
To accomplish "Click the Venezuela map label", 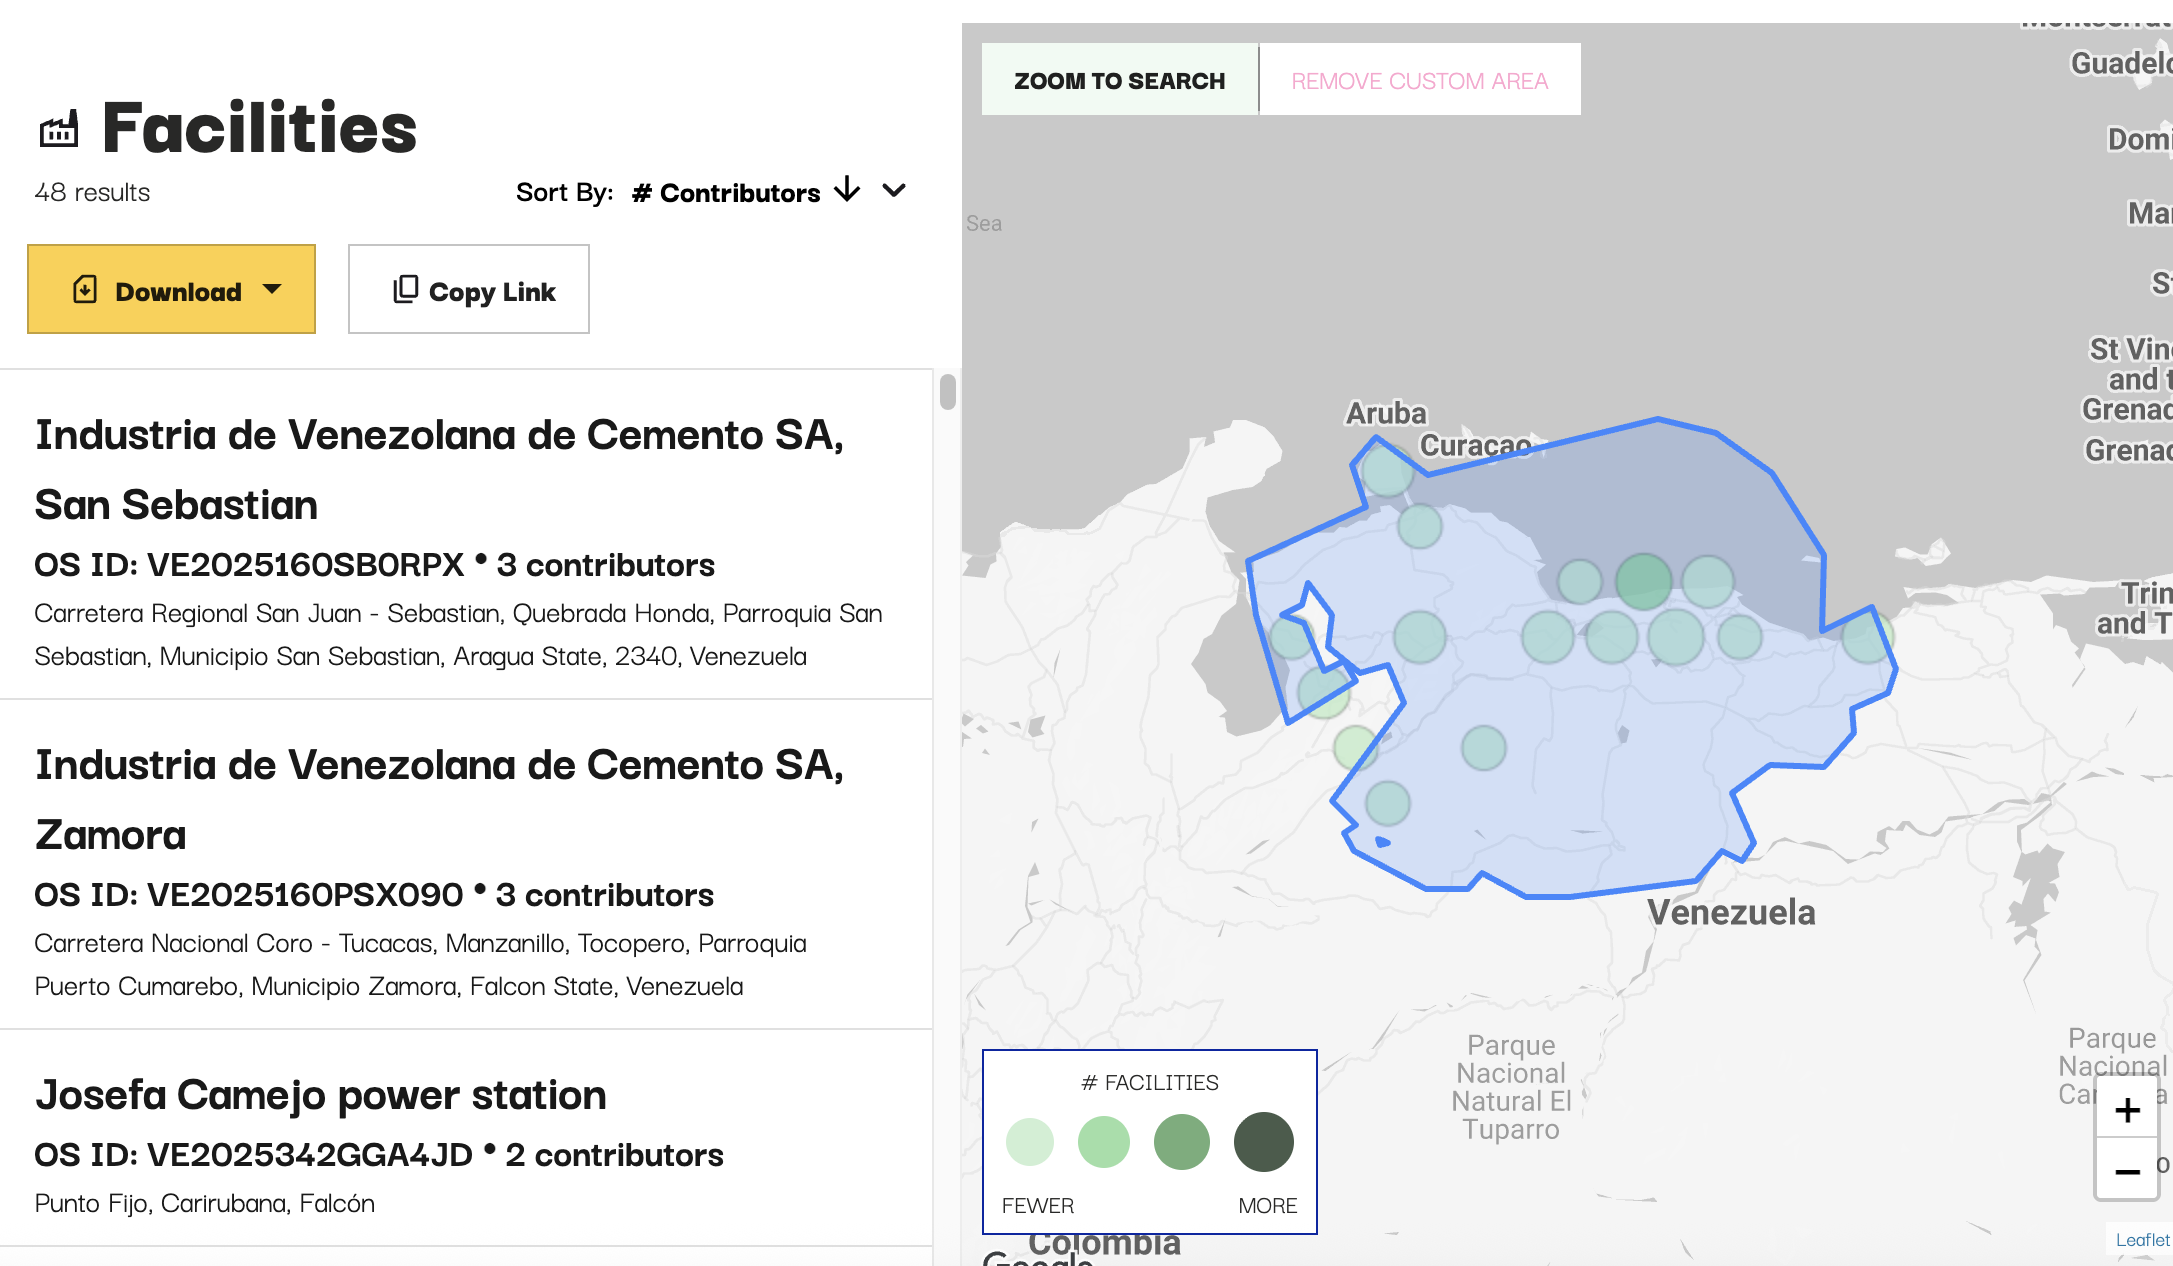I will tap(1731, 912).
